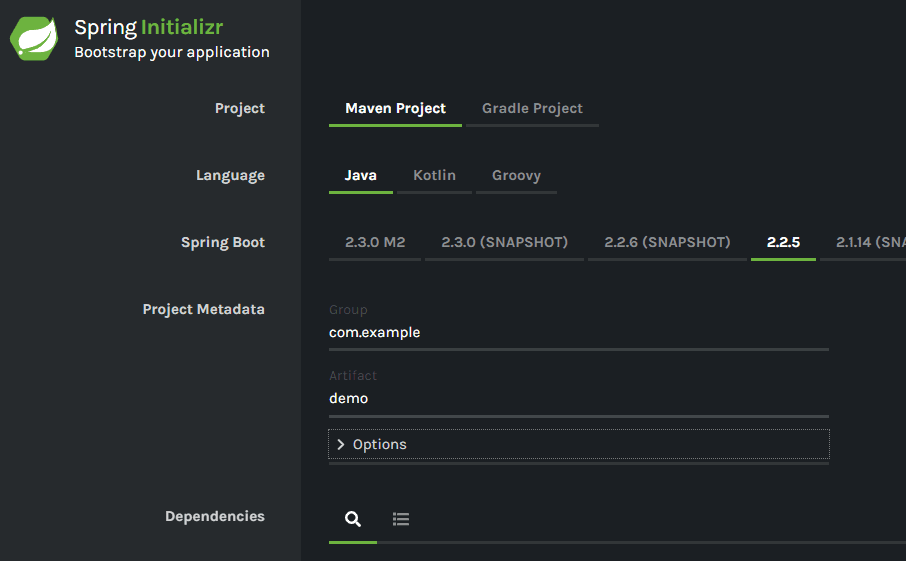Select Groovy as the language

pos(516,175)
